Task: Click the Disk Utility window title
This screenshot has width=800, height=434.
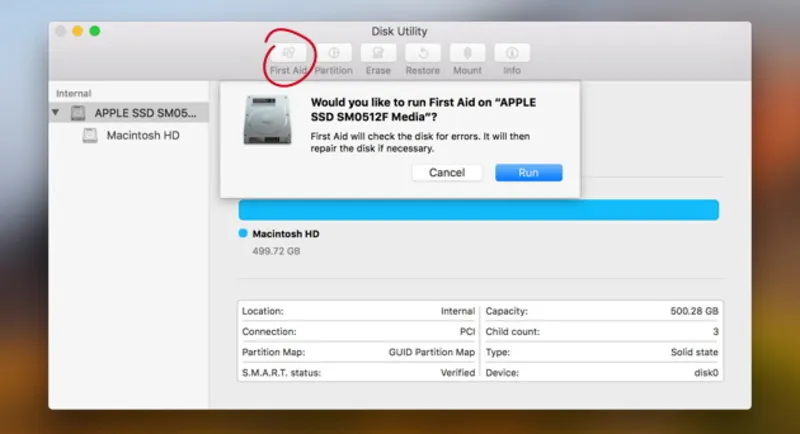Action: [399, 31]
